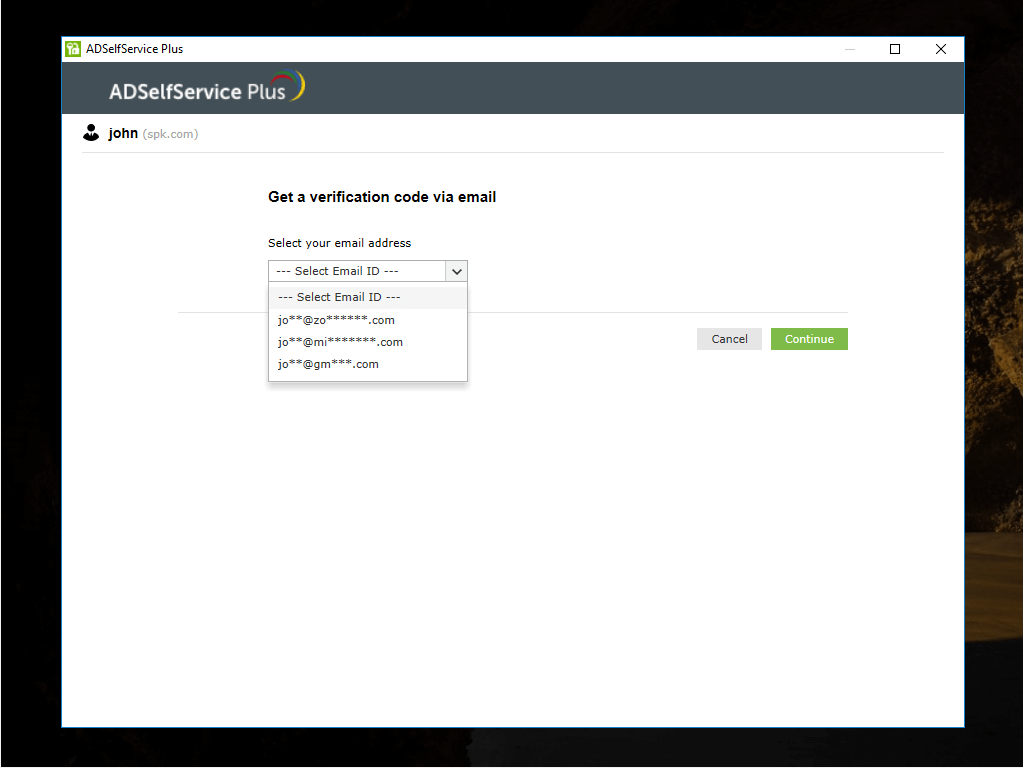Click the ADSelfService Plus header logo

(x=207, y=87)
